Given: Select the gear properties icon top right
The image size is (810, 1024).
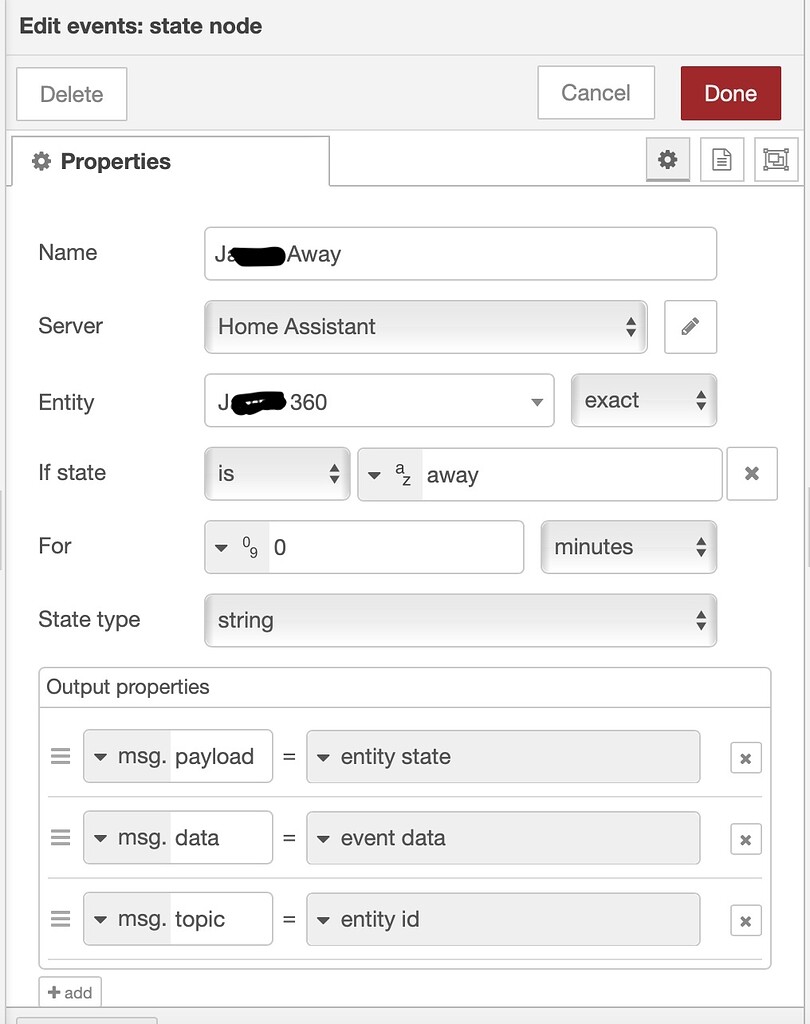Looking at the screenshot, I should pyautogui.click(x=668, y=160).
